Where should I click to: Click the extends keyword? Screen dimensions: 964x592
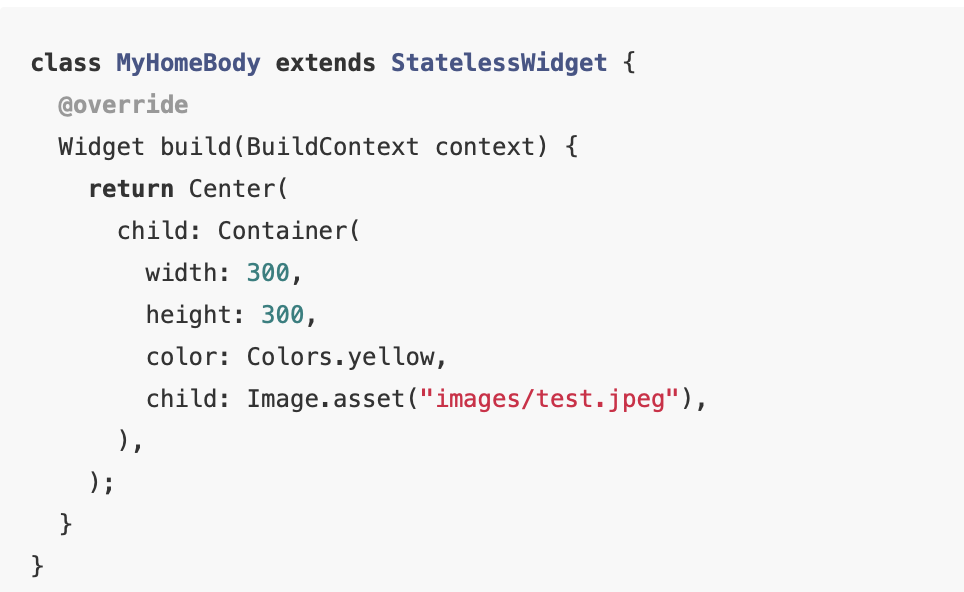[325, 63]
